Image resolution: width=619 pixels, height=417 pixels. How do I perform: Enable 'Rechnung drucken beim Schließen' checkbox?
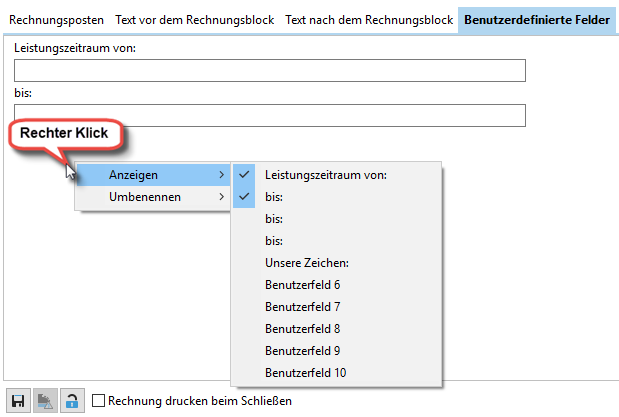pyautogui.click(x=99, y=401)
